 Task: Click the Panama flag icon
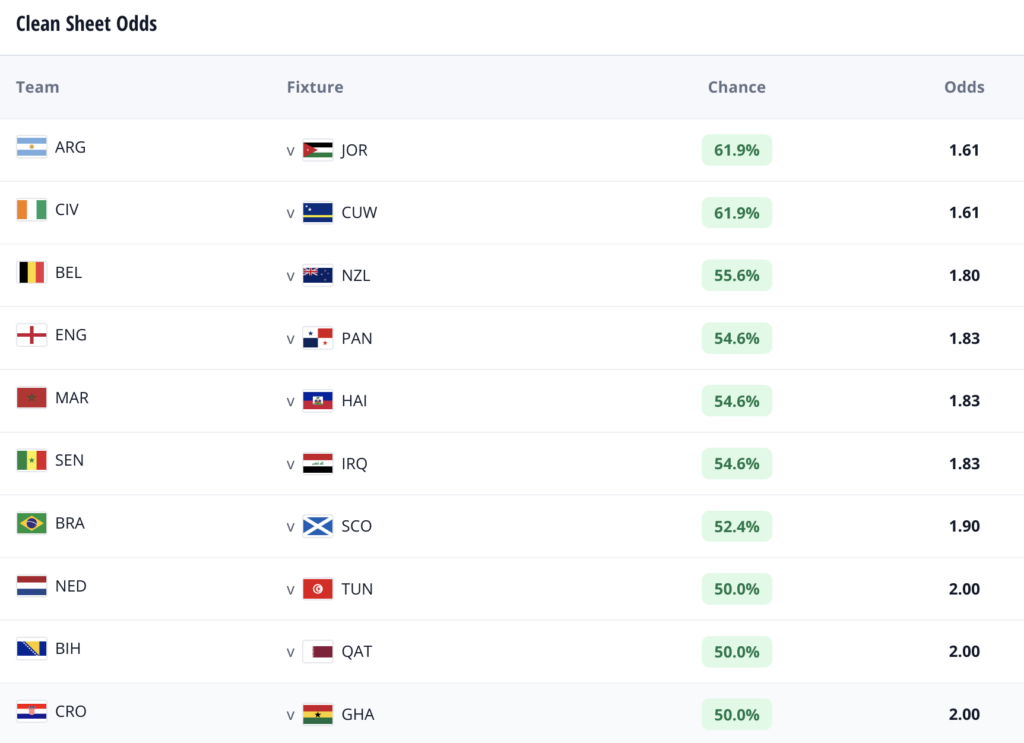coord(317,338)
